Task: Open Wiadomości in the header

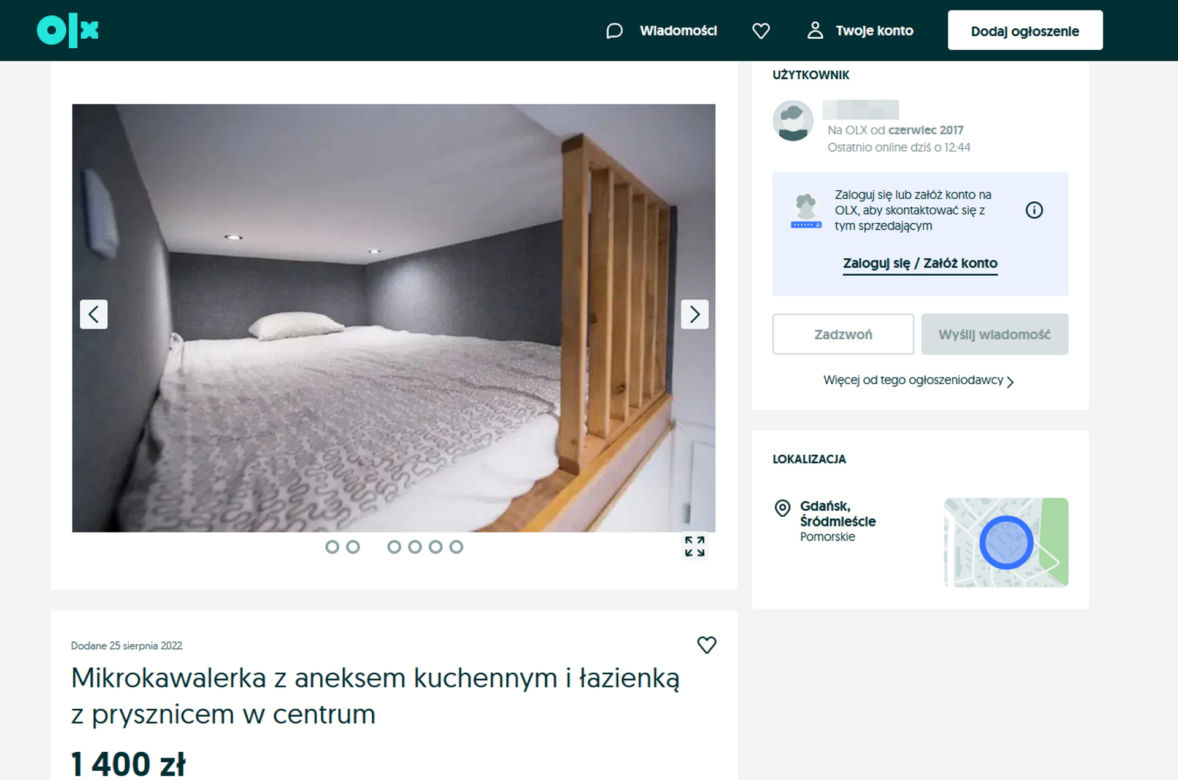Action: (x=678, y=31)
